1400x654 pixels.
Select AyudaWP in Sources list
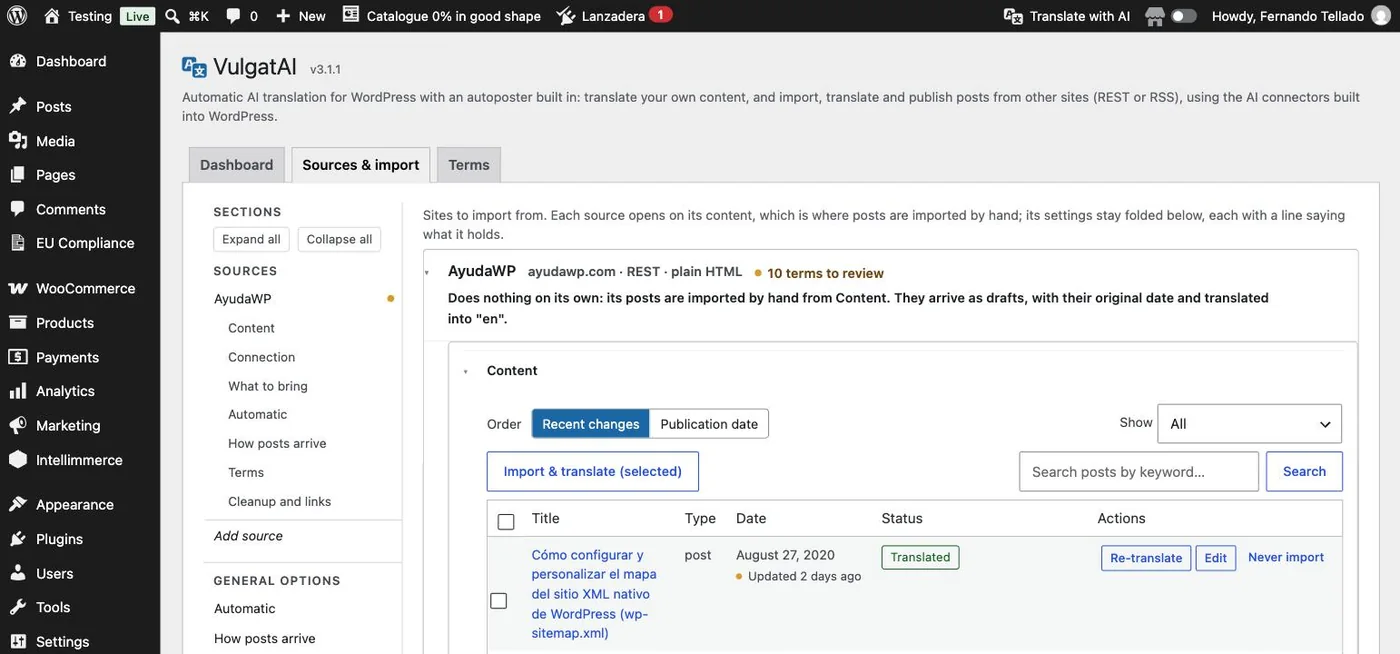[x=243, y=299]
